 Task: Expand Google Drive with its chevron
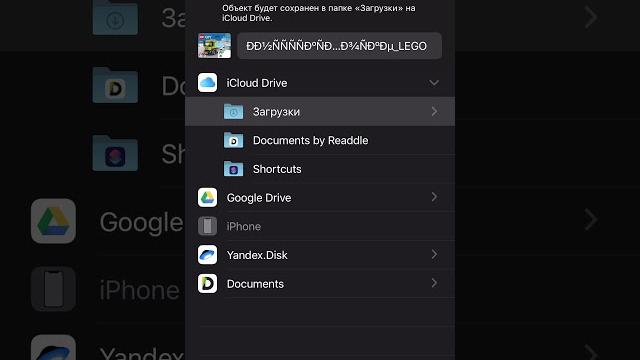(x=434, y=197)
